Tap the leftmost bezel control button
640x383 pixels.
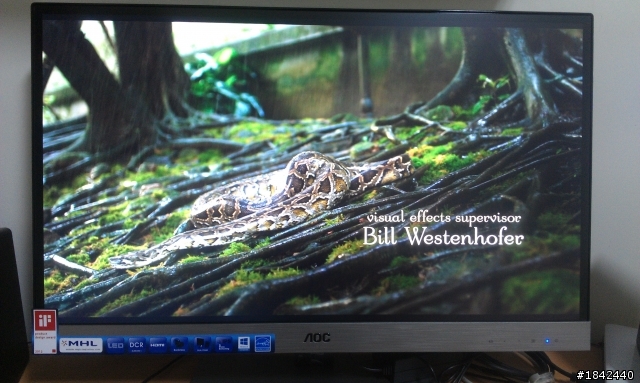point(491,341)
